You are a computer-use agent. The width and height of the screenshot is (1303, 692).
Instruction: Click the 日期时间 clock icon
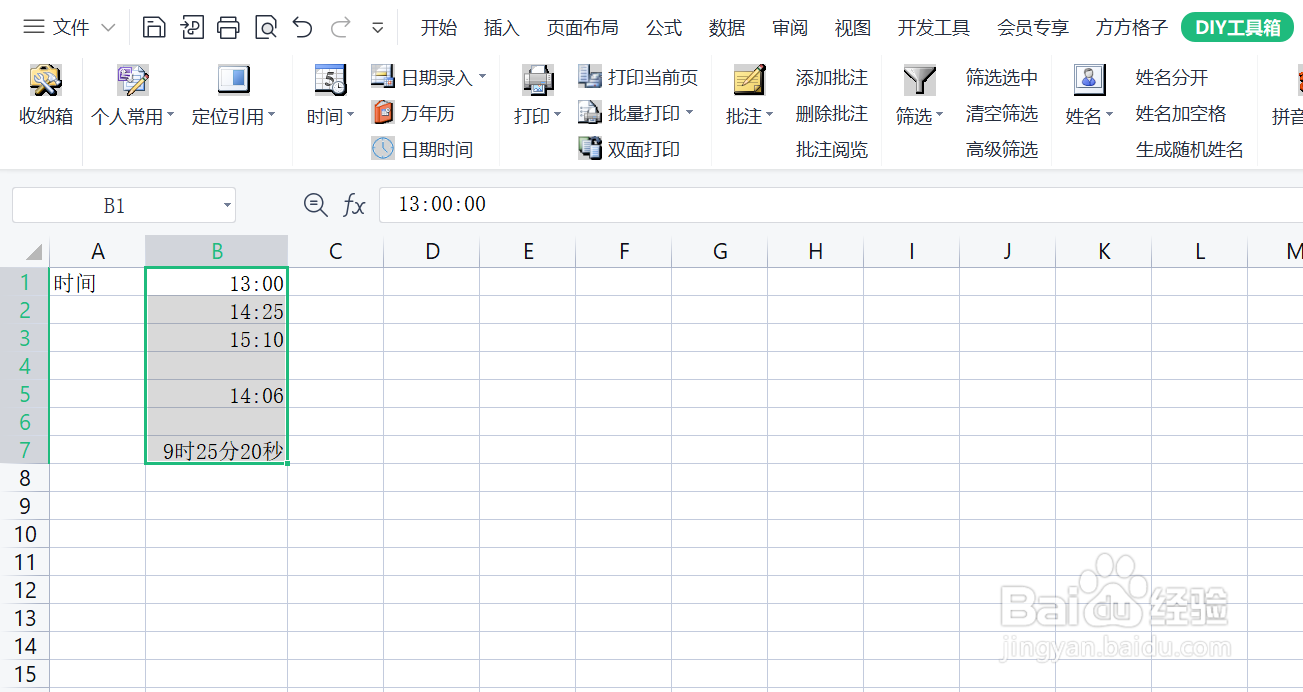383,149
